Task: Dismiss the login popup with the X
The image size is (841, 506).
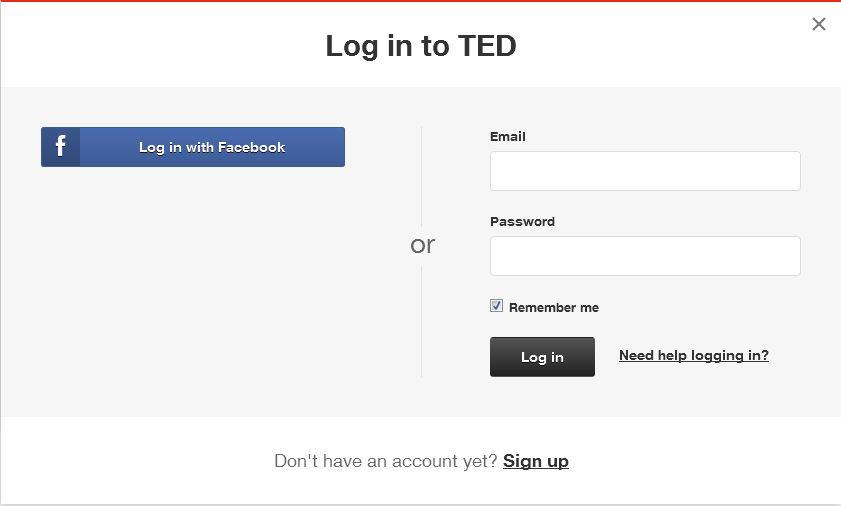Action: (x=819, y=24)
